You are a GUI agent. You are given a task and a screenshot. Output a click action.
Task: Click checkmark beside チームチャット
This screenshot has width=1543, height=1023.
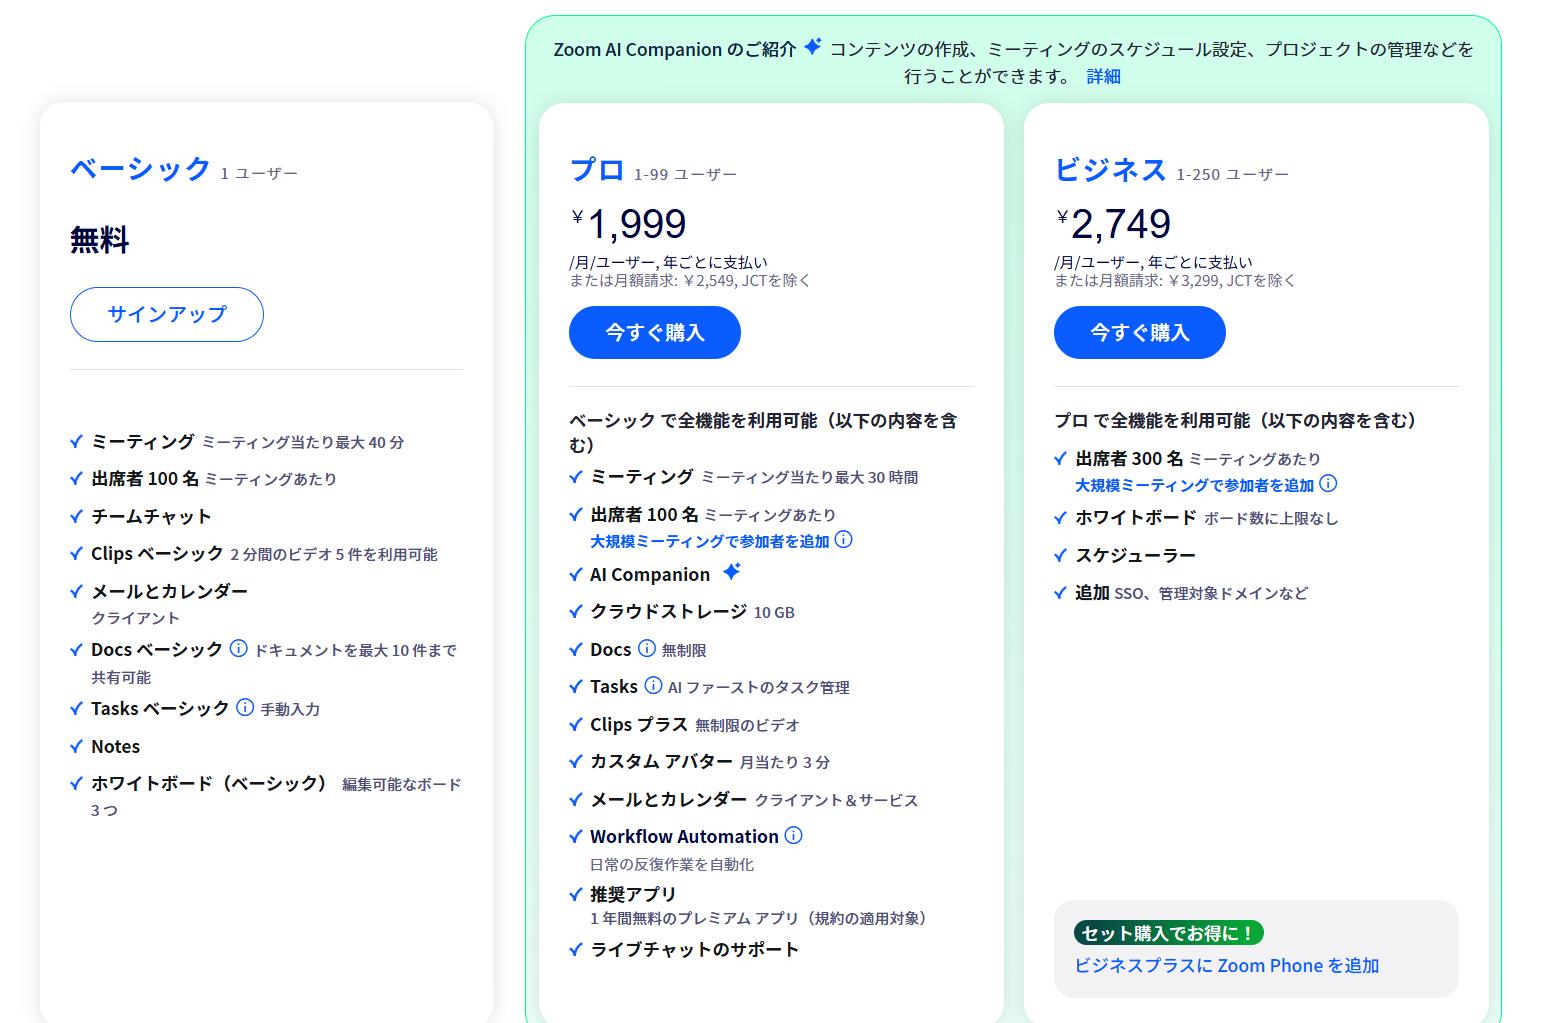point(76,516)
